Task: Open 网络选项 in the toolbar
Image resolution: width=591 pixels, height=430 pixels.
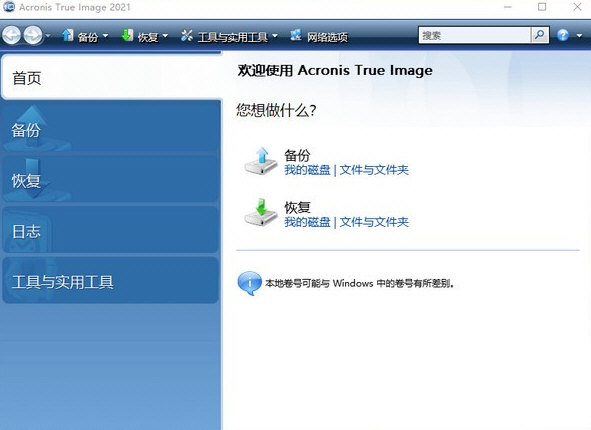Action: click(327, 37)
